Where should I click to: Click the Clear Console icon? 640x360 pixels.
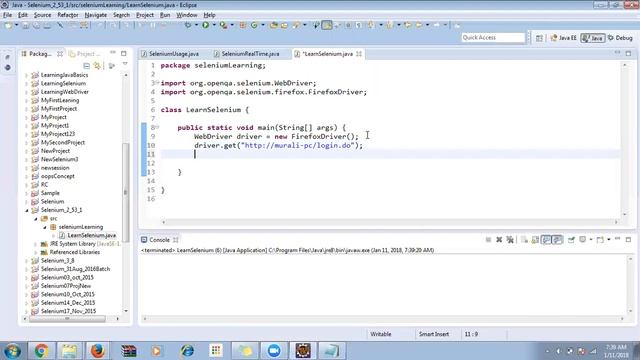(x=524, y=240)
